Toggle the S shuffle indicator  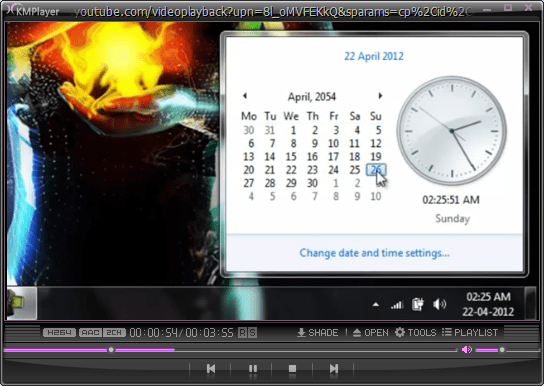coord(253,333)
